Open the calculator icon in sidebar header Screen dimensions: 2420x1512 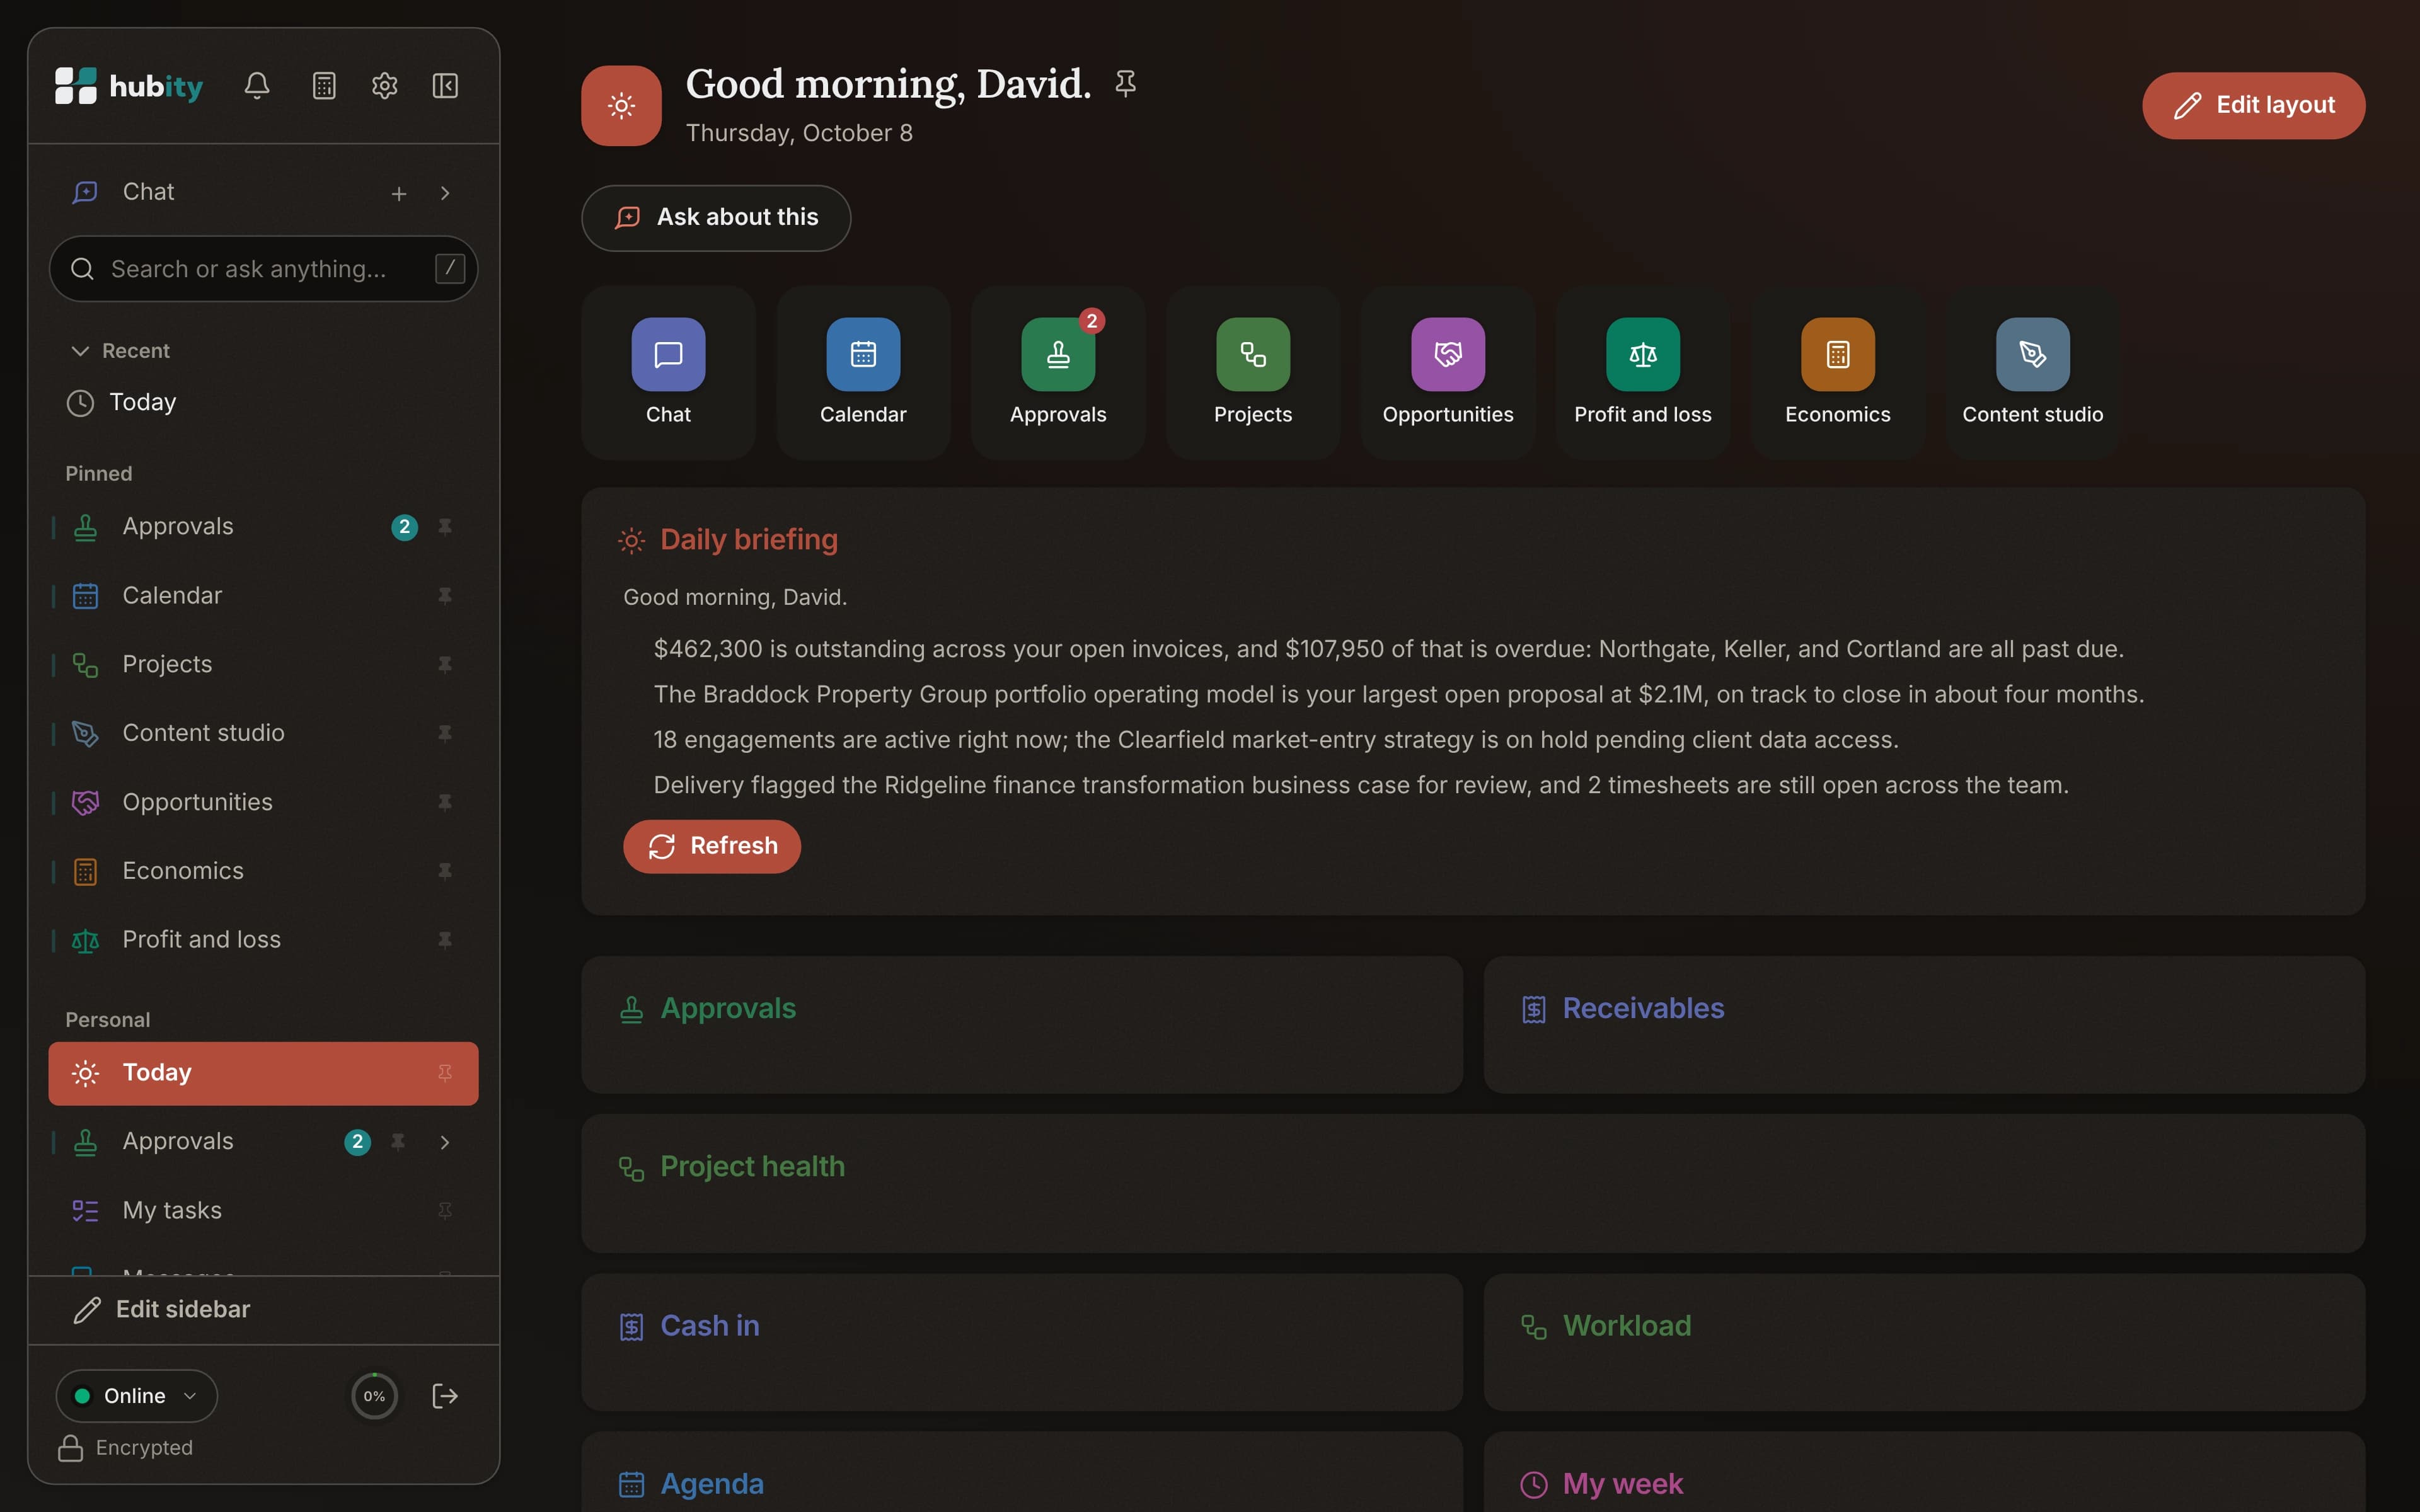[324, 86]
